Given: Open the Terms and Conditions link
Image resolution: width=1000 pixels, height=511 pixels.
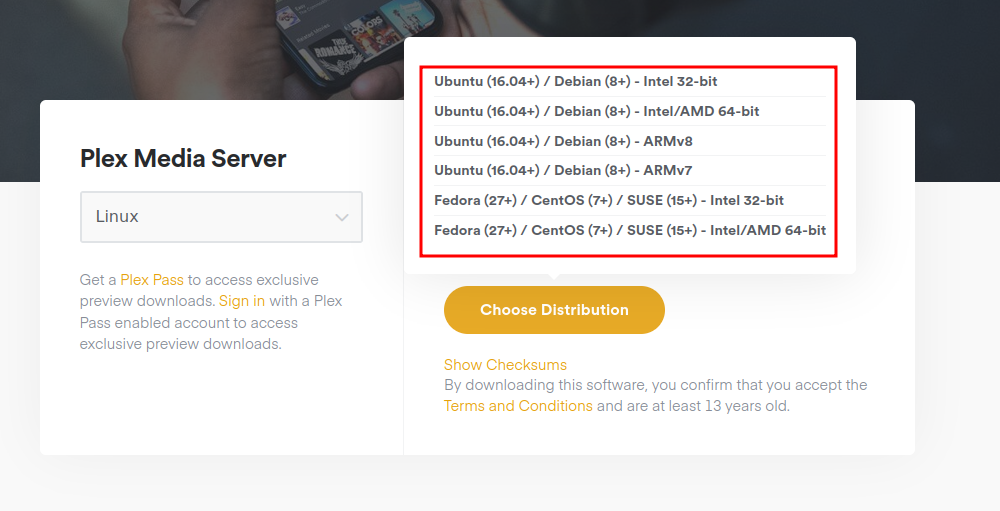Looking at the screenshot, I should (518, 406).
